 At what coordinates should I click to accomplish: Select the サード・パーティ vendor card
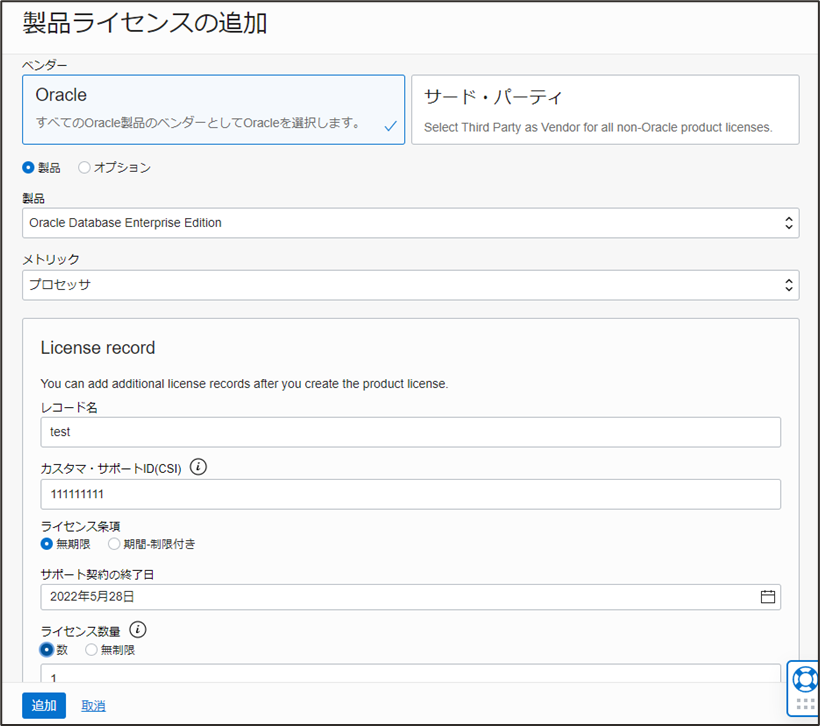[x=605, y=109]
